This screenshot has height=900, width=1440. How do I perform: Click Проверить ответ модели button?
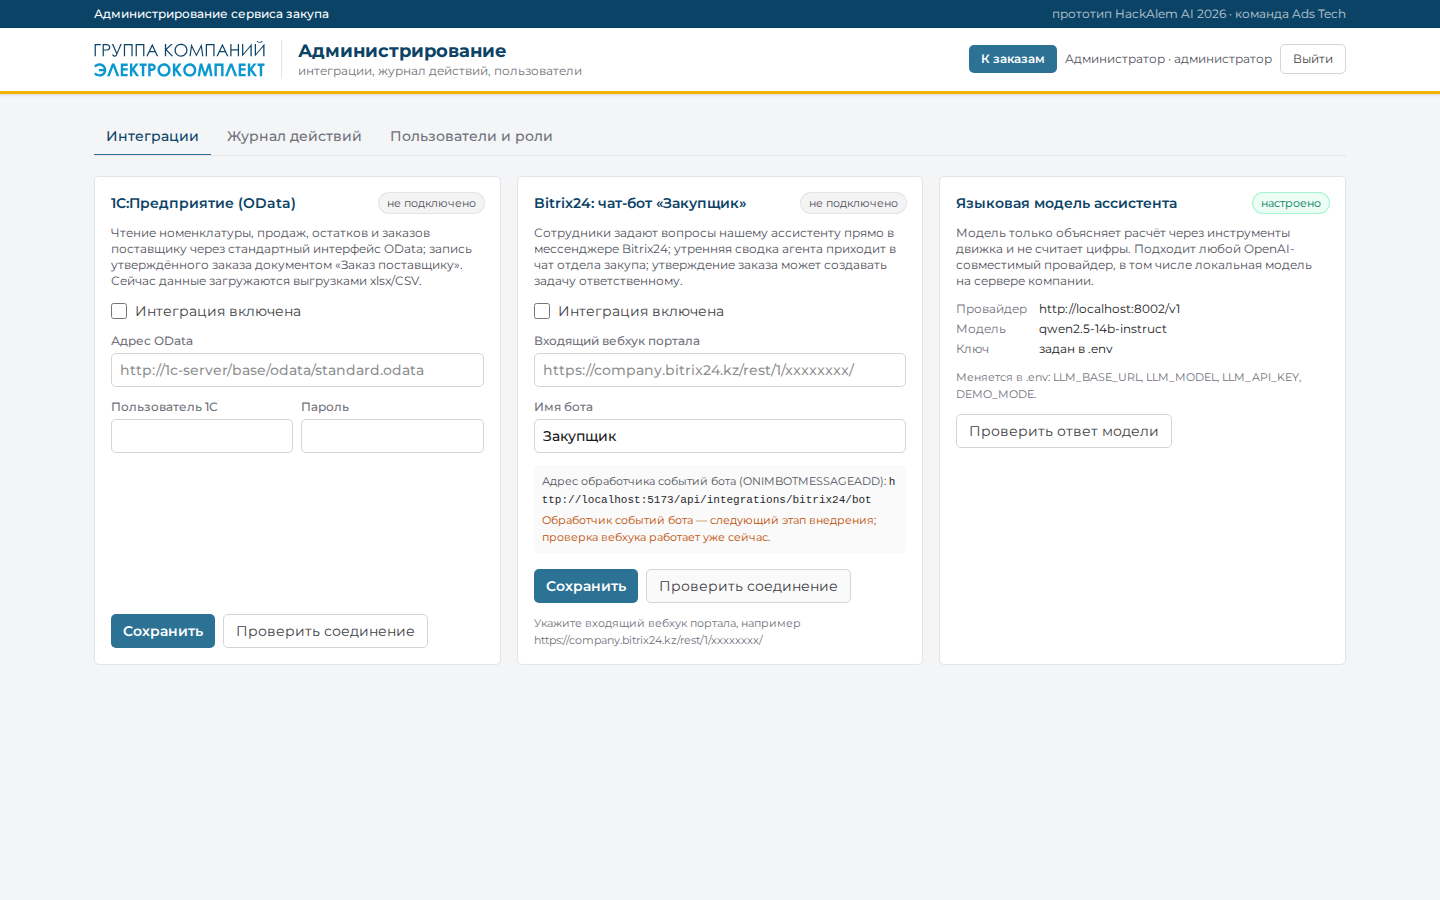pos(1063,431)
